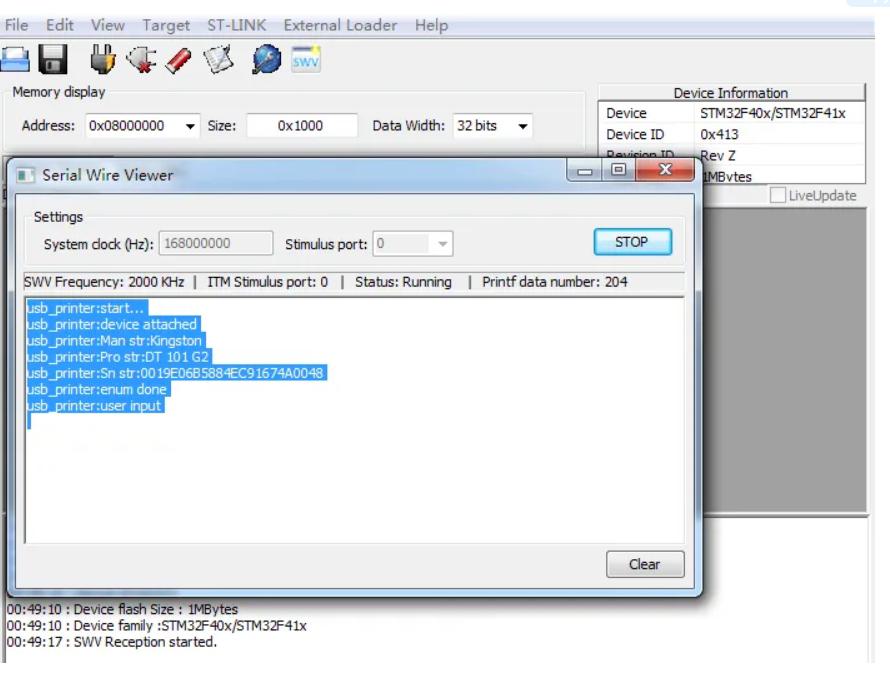
Task: Click 'SWV Frequency: 2000 KHz' status text
Action: 104,282
